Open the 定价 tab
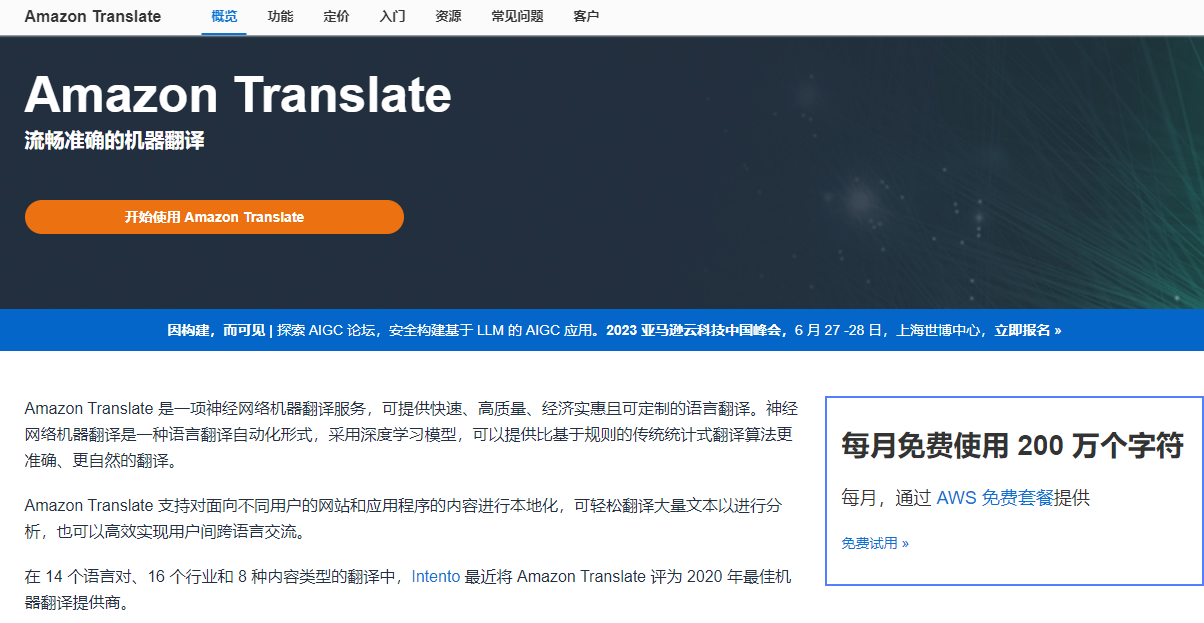 click(x=336, y=17)
